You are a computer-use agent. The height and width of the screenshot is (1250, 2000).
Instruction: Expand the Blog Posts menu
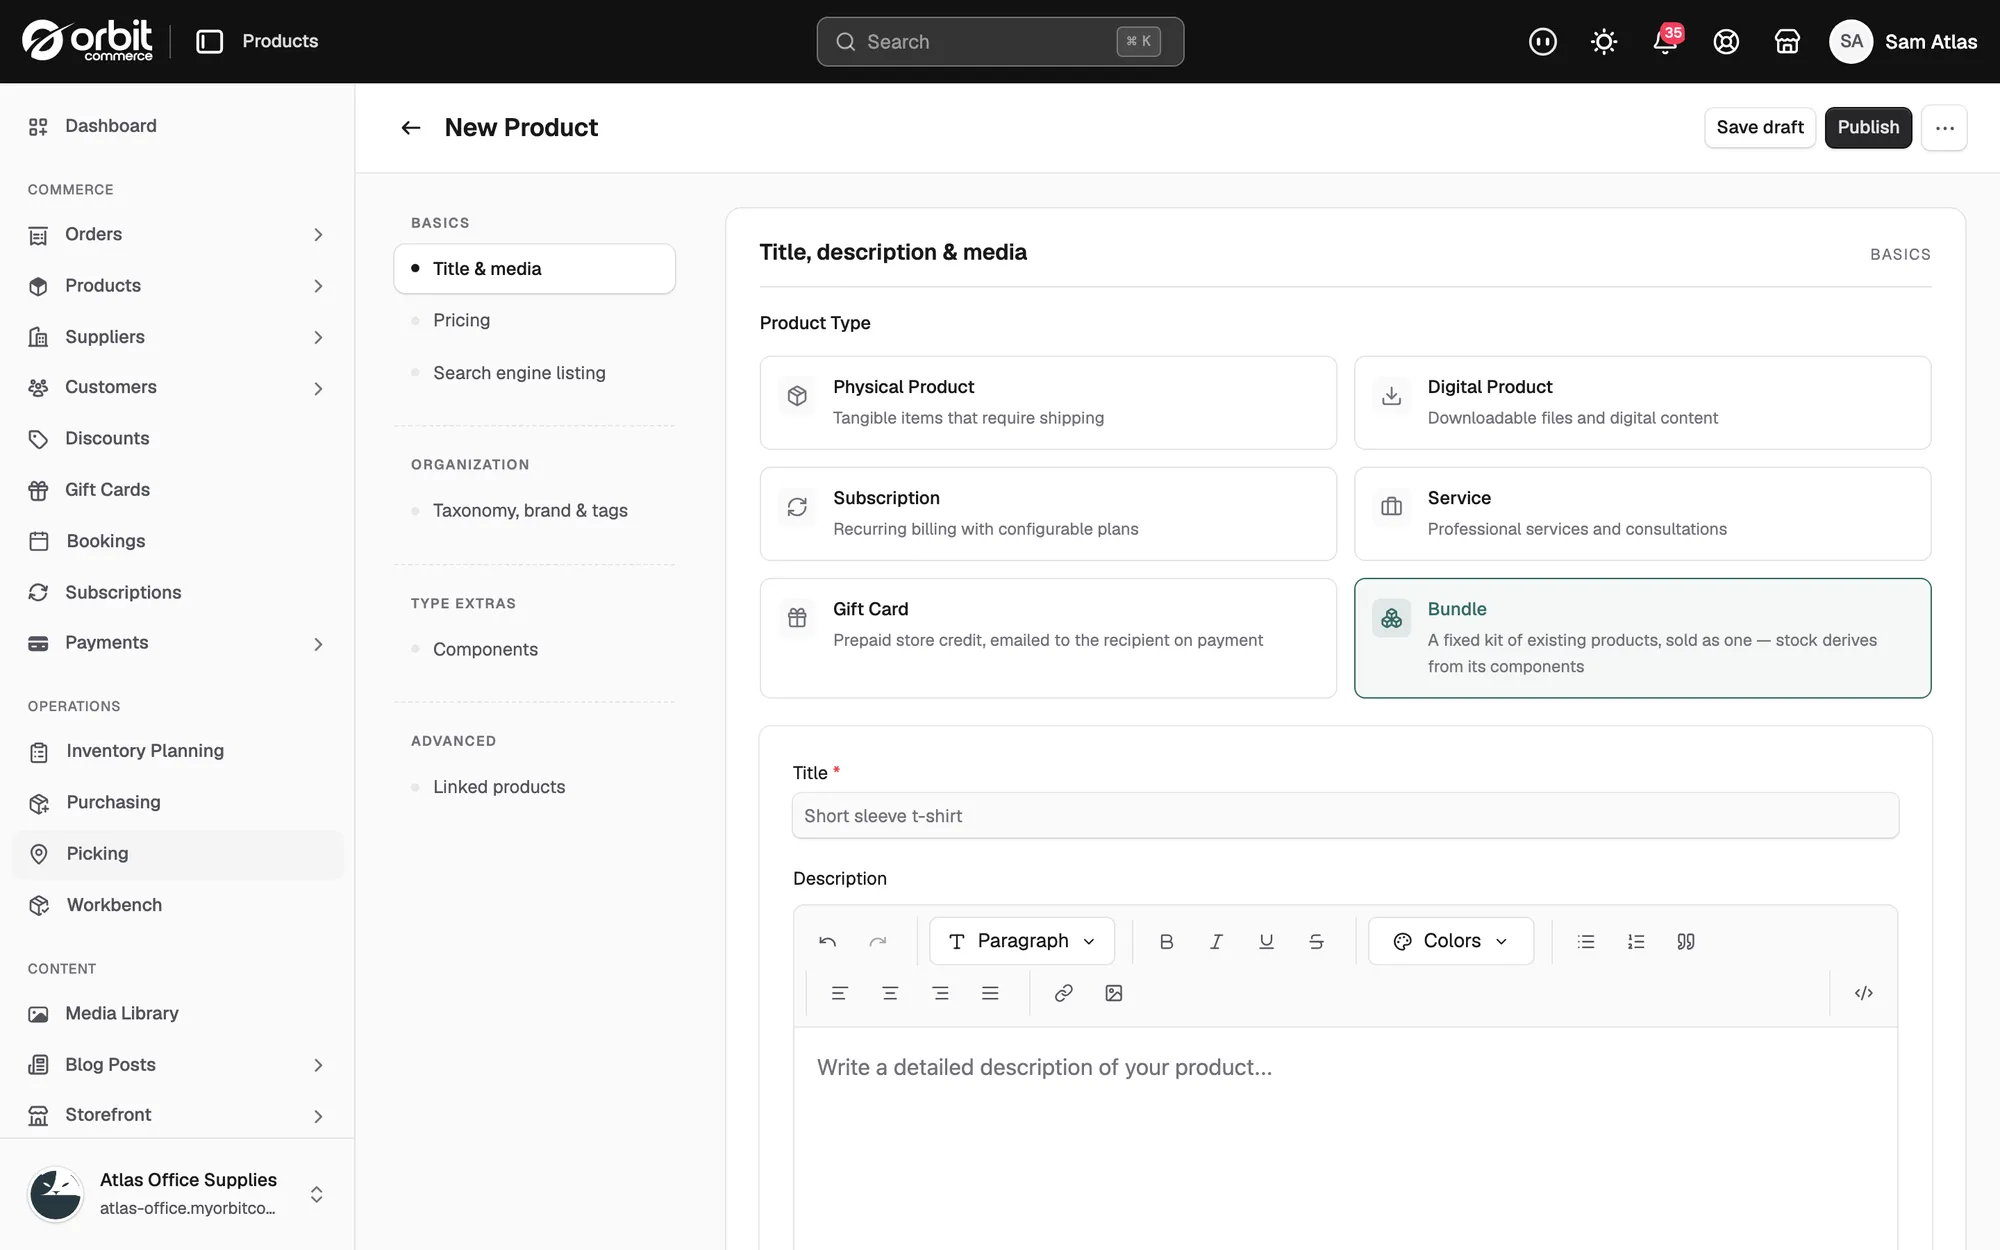(x=318, y=1065)
